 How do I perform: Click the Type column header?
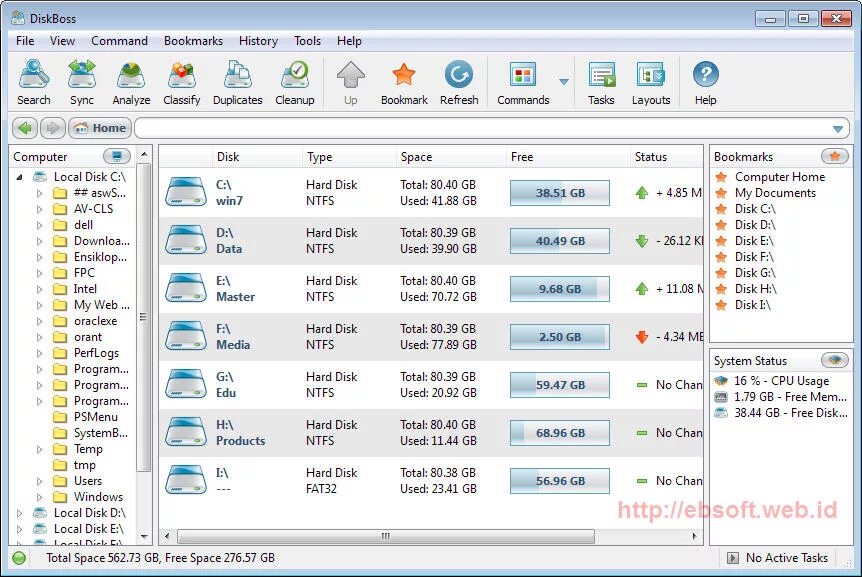(349, 157)
